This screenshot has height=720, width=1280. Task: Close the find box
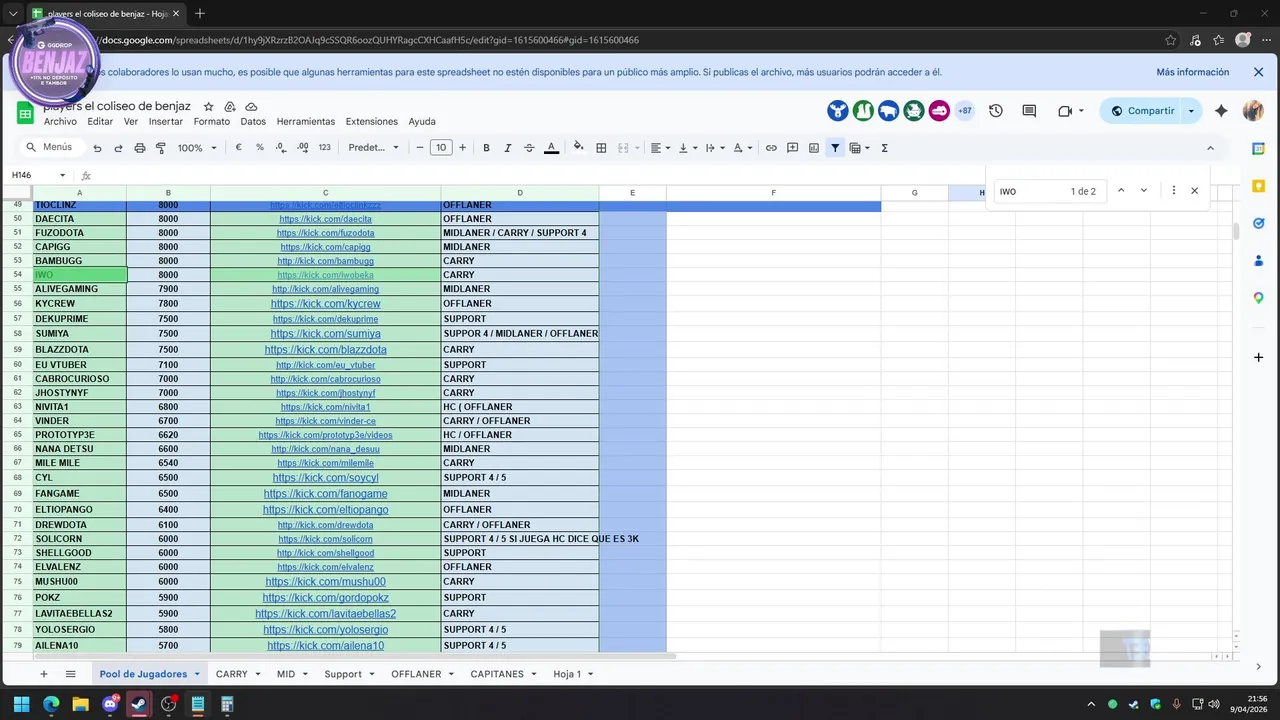point(1194,191)
